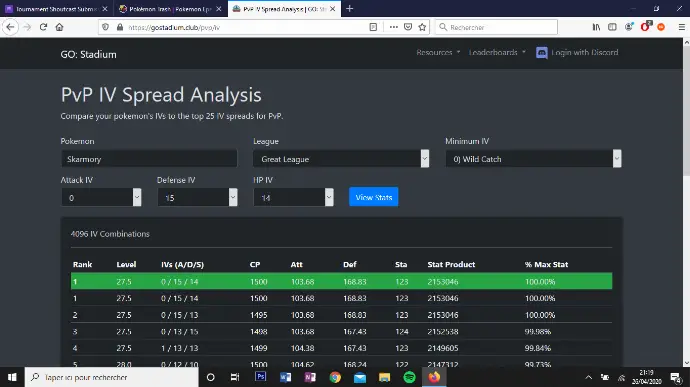Click Login with Discord link
The height and width of the screenshot is (387, 690).
pos(577,52)
